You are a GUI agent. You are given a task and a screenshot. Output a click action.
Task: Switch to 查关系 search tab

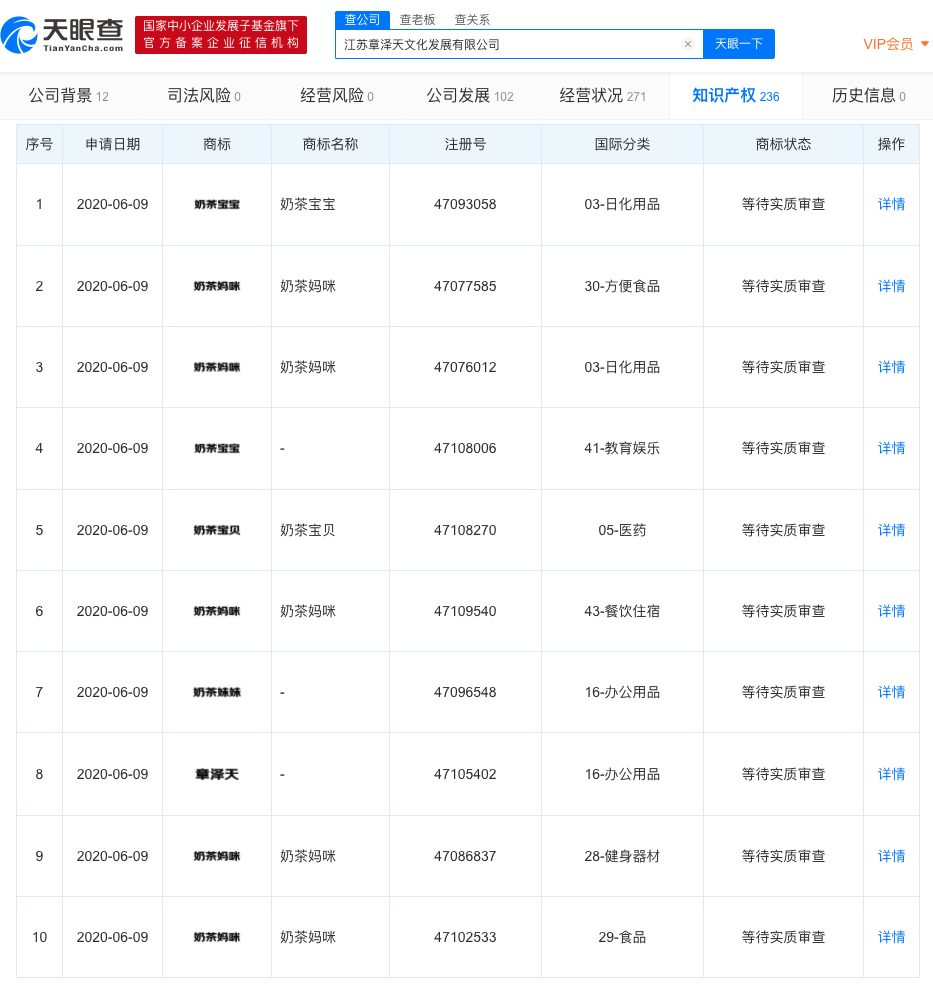[x=472, y=19]
